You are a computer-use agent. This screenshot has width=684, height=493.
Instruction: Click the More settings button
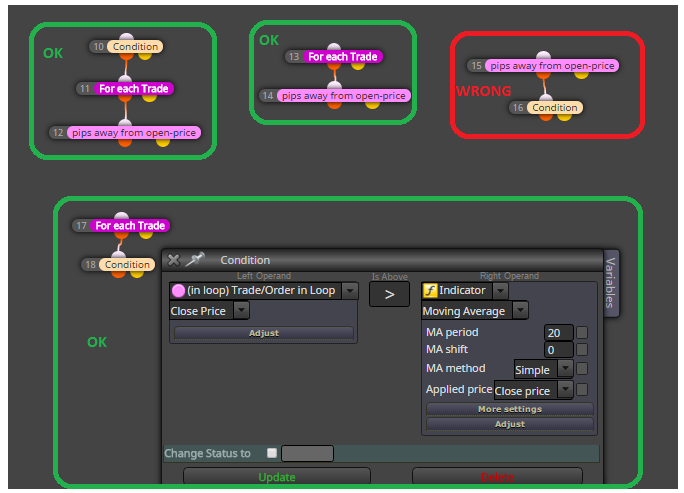510,409
